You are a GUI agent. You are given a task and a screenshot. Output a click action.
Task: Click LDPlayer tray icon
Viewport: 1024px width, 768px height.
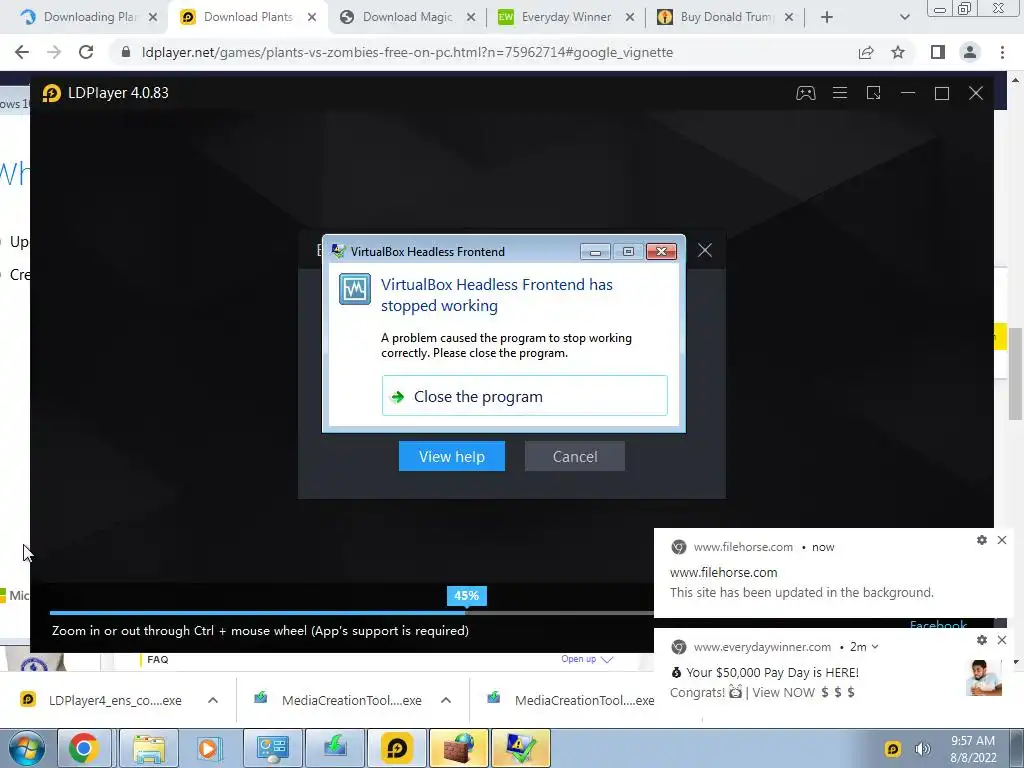(x=893, y=749)
